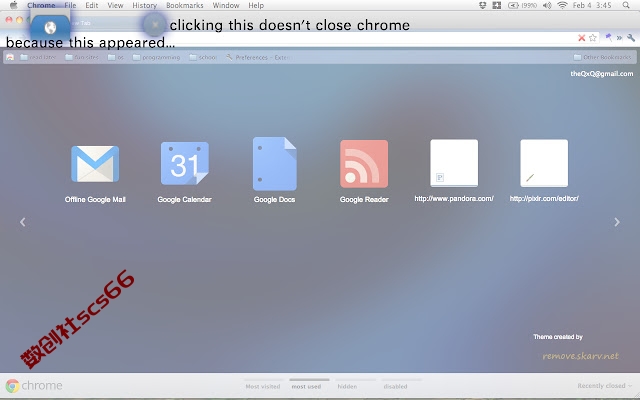Open the Chrome application menu

41,5
